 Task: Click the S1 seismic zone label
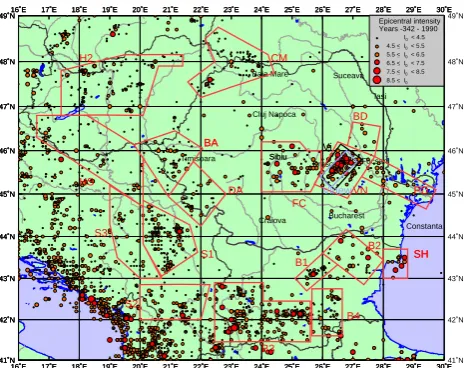point(207,254)
